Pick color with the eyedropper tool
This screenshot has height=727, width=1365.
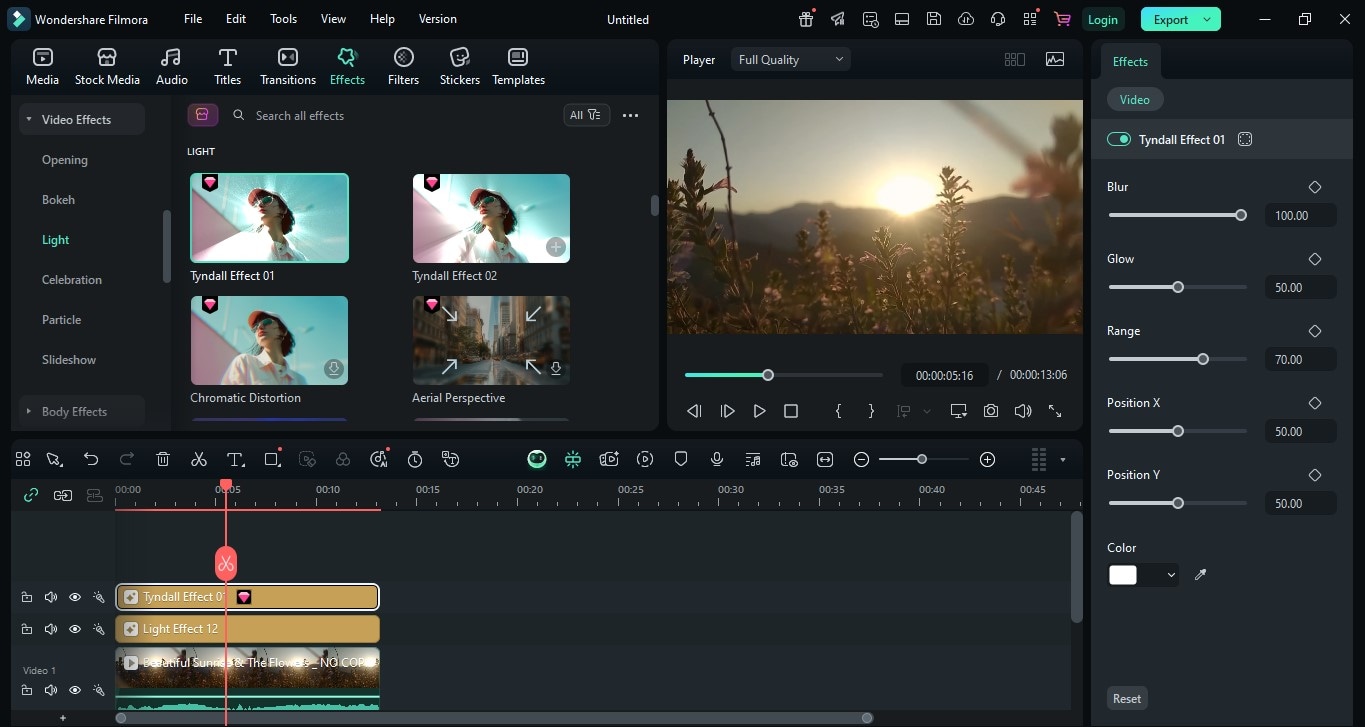tap(1201, 575)
